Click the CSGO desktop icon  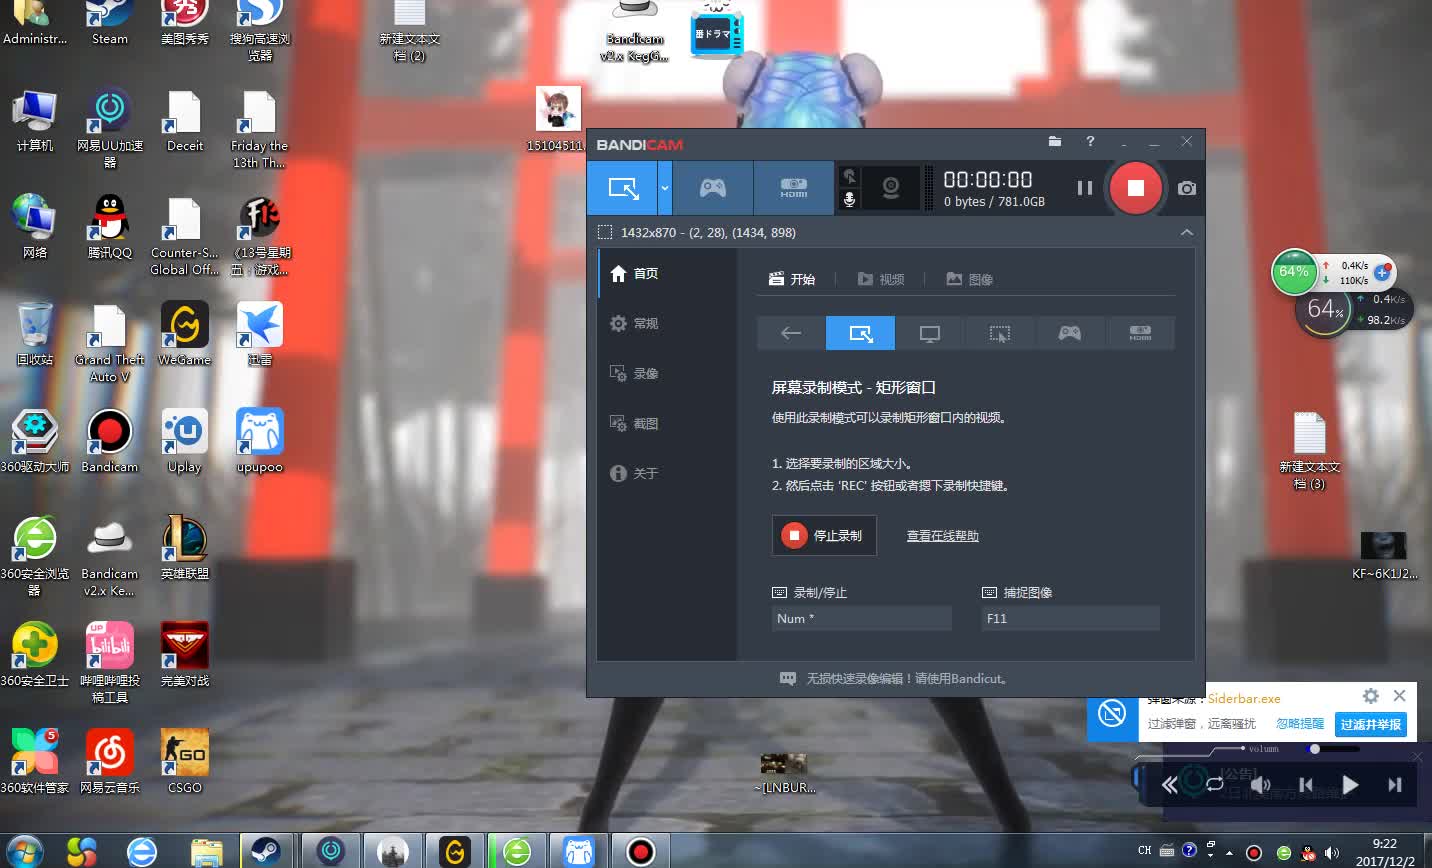185,762
